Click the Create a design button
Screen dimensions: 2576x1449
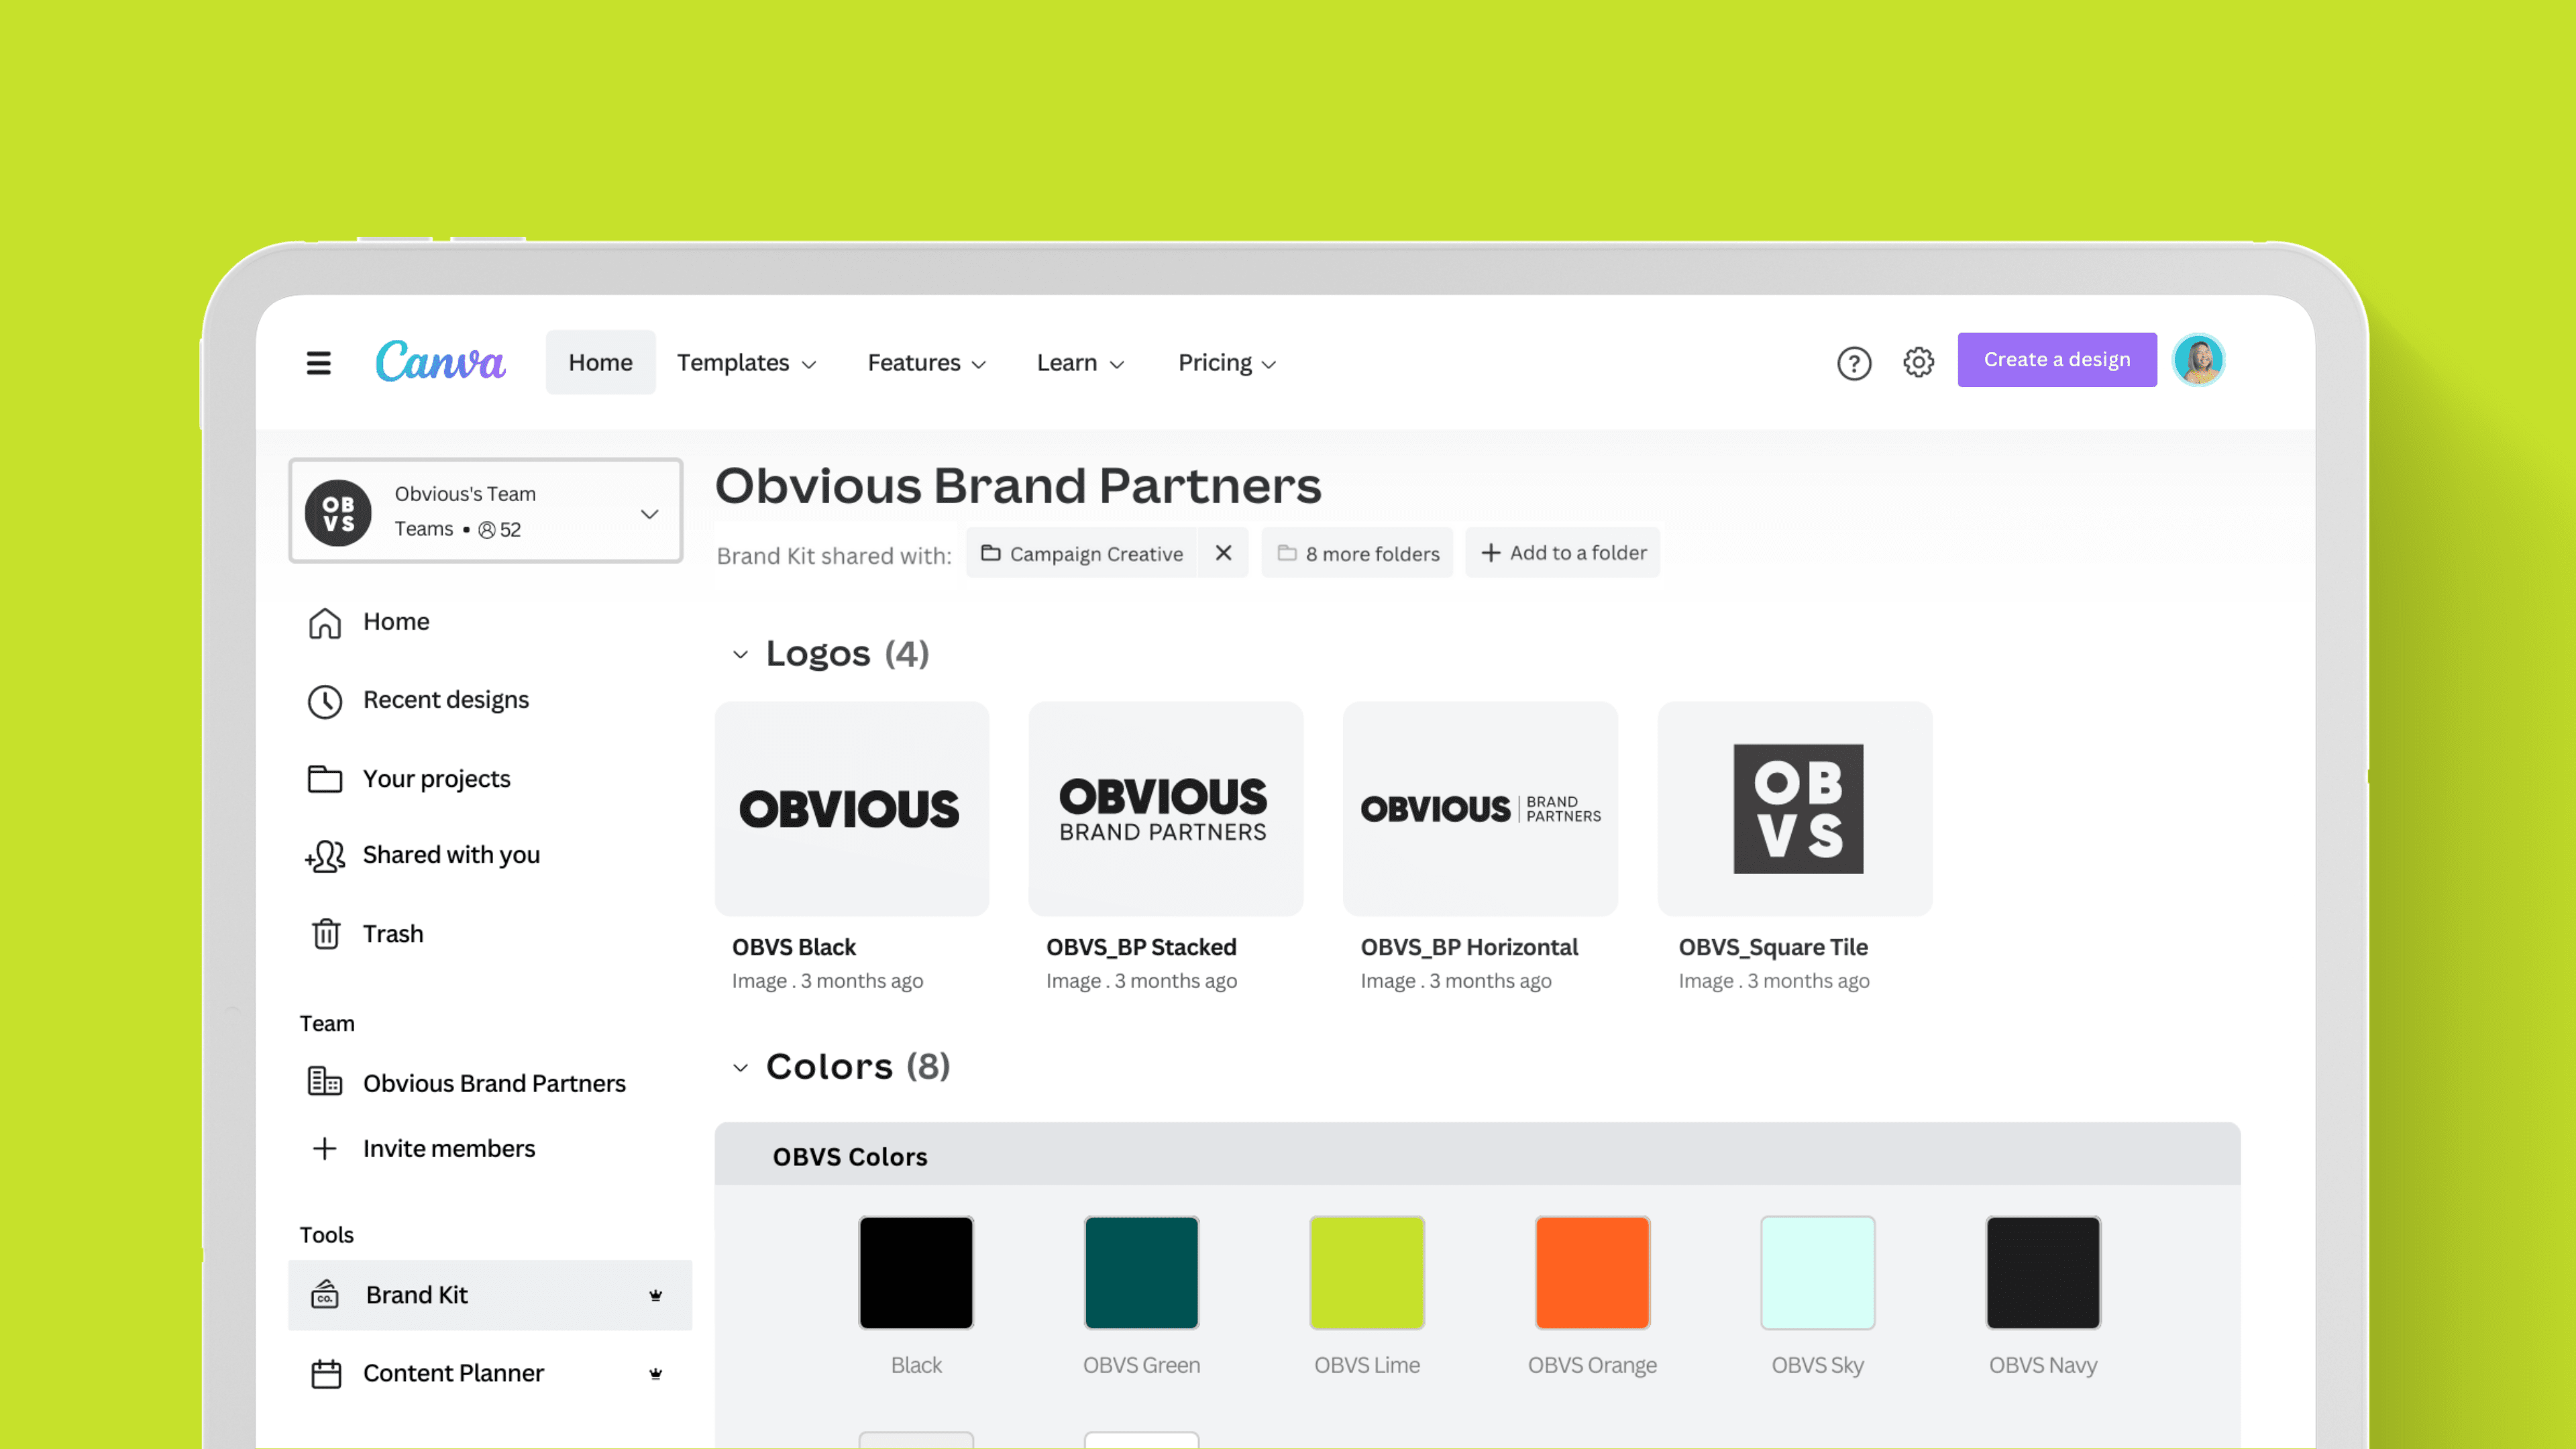pyautogui.click(x=2057, y=359)
